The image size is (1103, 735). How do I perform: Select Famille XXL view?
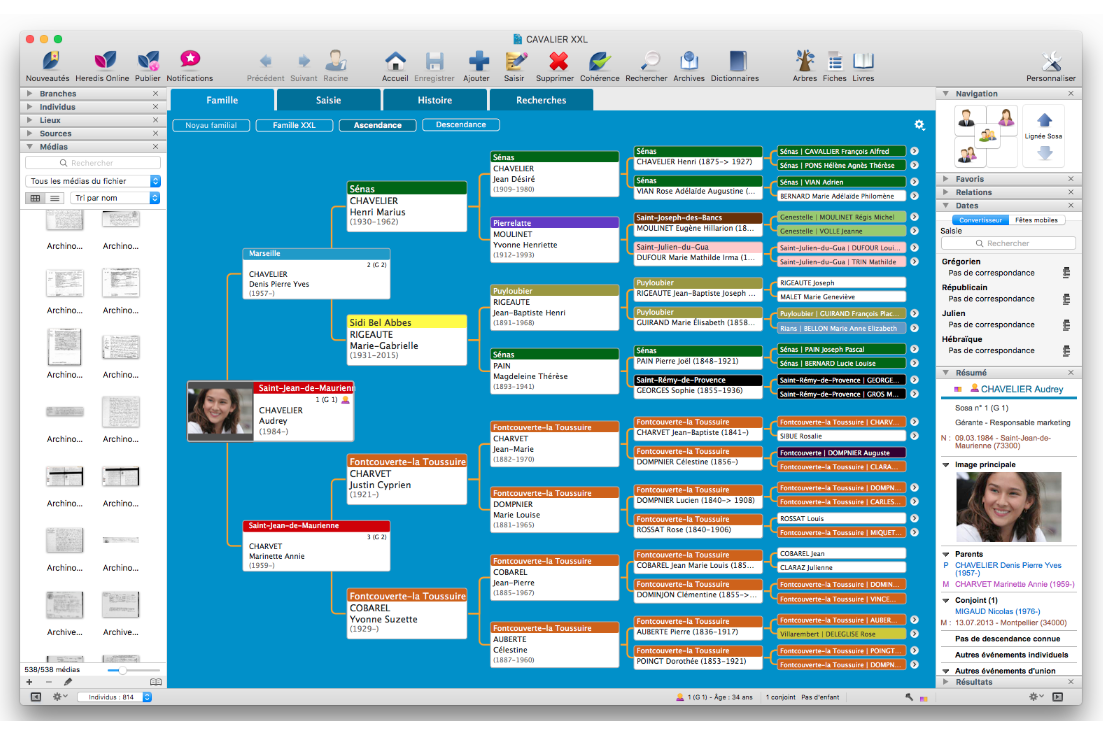pos(294,125)
